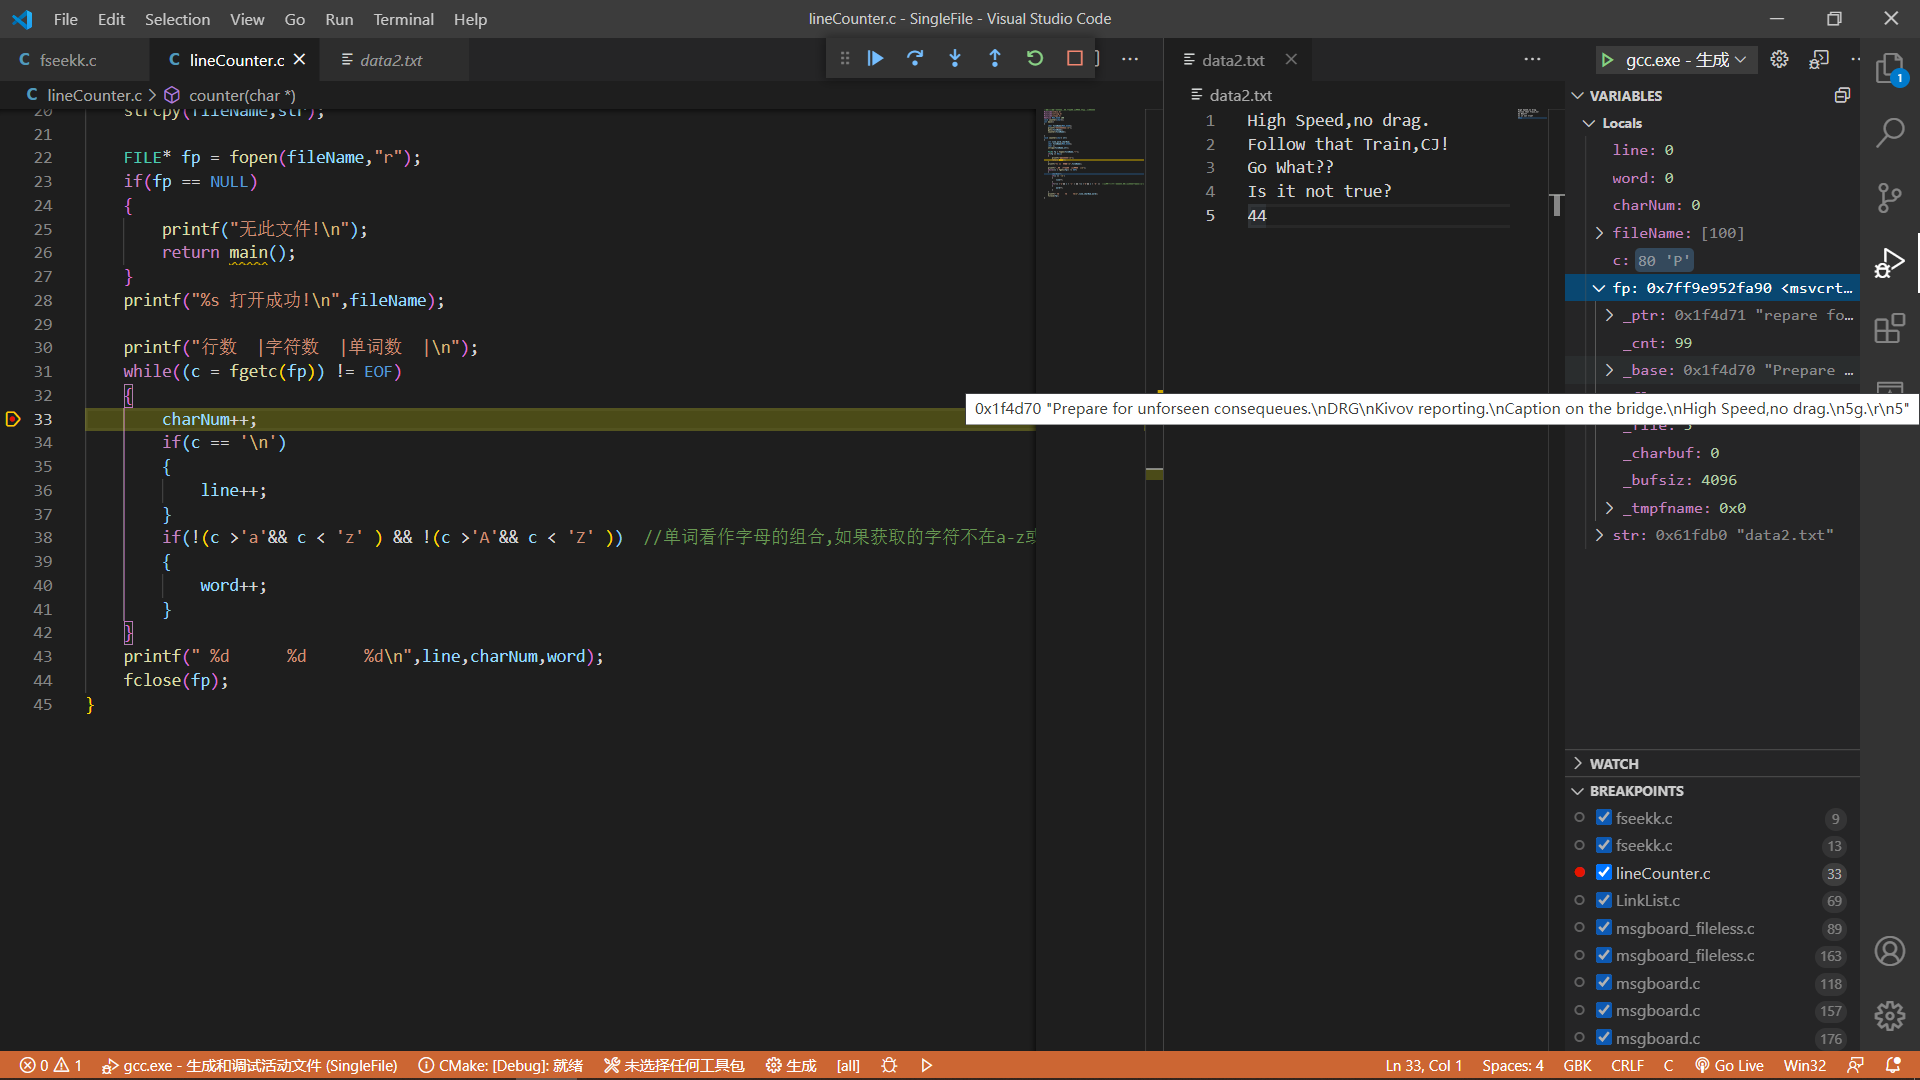Screen dimensions: 1920x1080
Task: Click the CMake build 生成 button
Action: (791, 1066)
